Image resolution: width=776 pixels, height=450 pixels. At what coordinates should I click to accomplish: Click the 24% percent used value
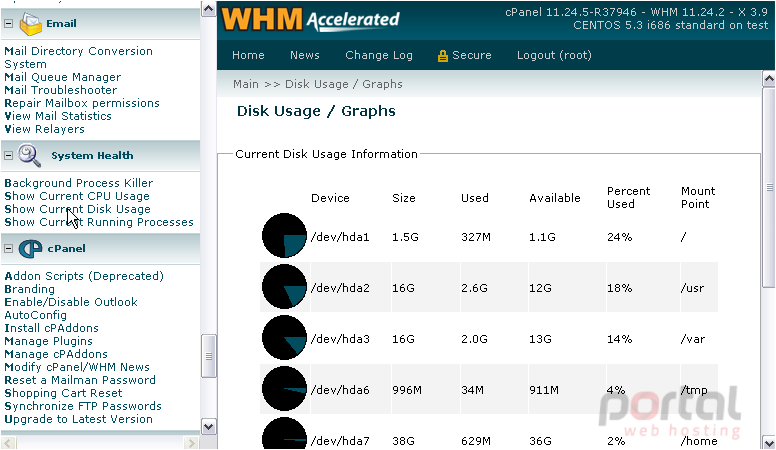[619, 237]
